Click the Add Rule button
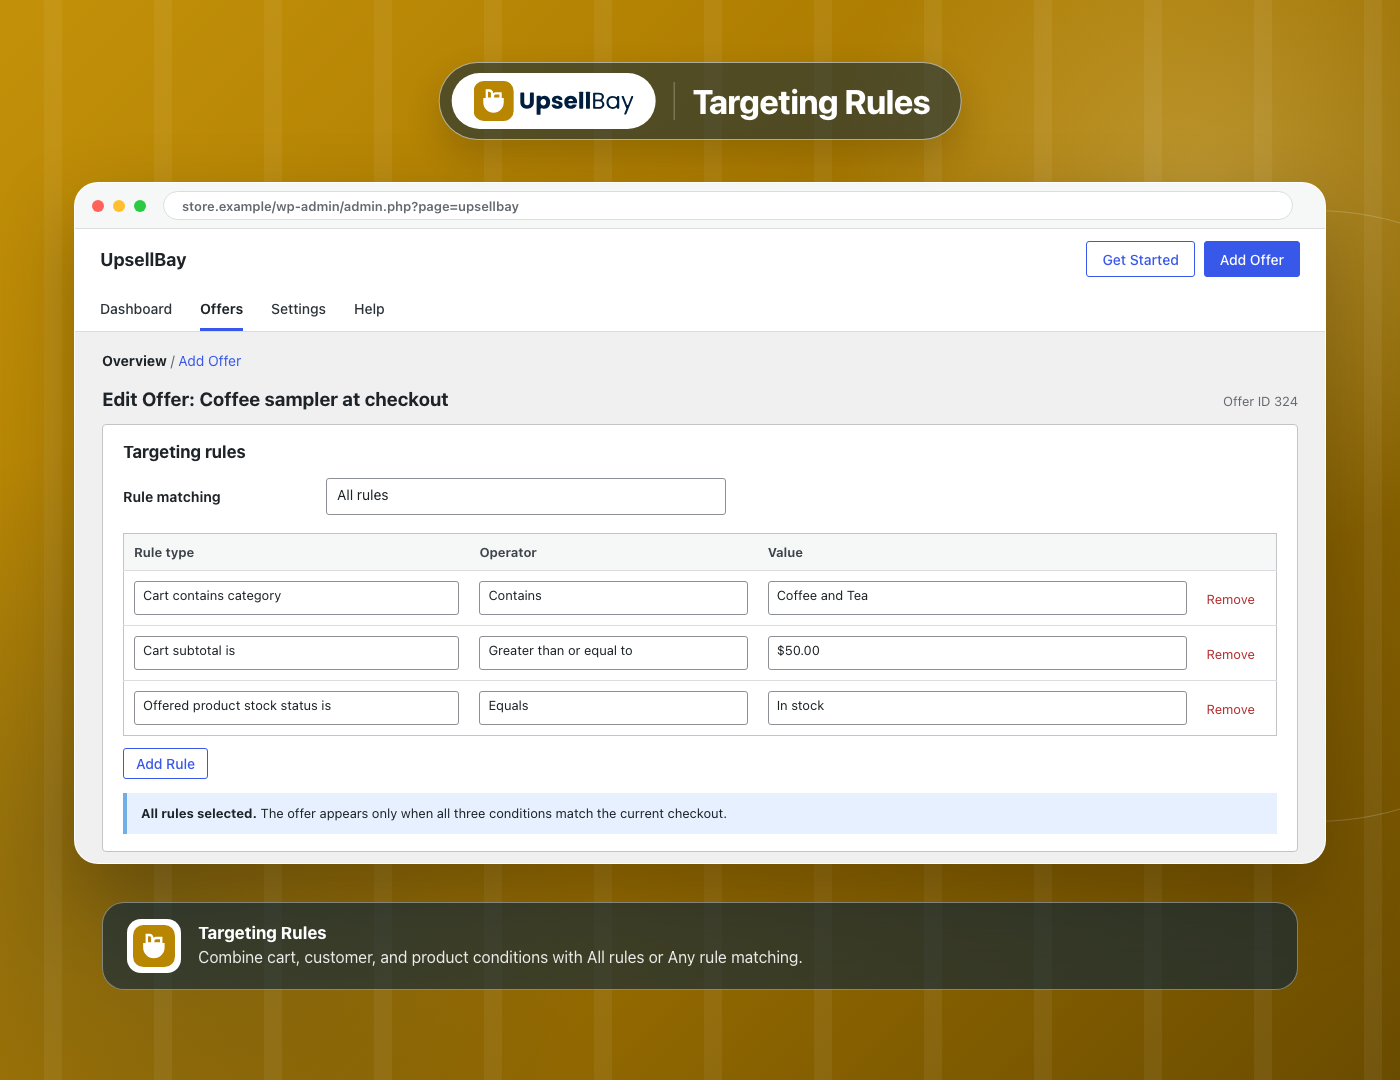Screen dimensions: 1400x1080 tap(165, 763)
